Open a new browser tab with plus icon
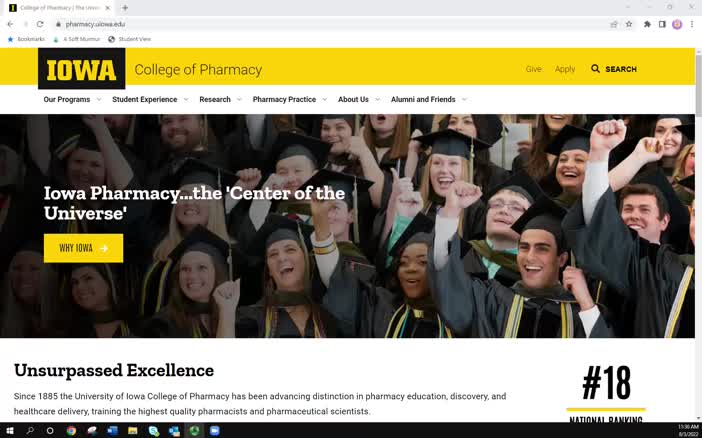This screenshot has width=702, height=438. (125, 7)
